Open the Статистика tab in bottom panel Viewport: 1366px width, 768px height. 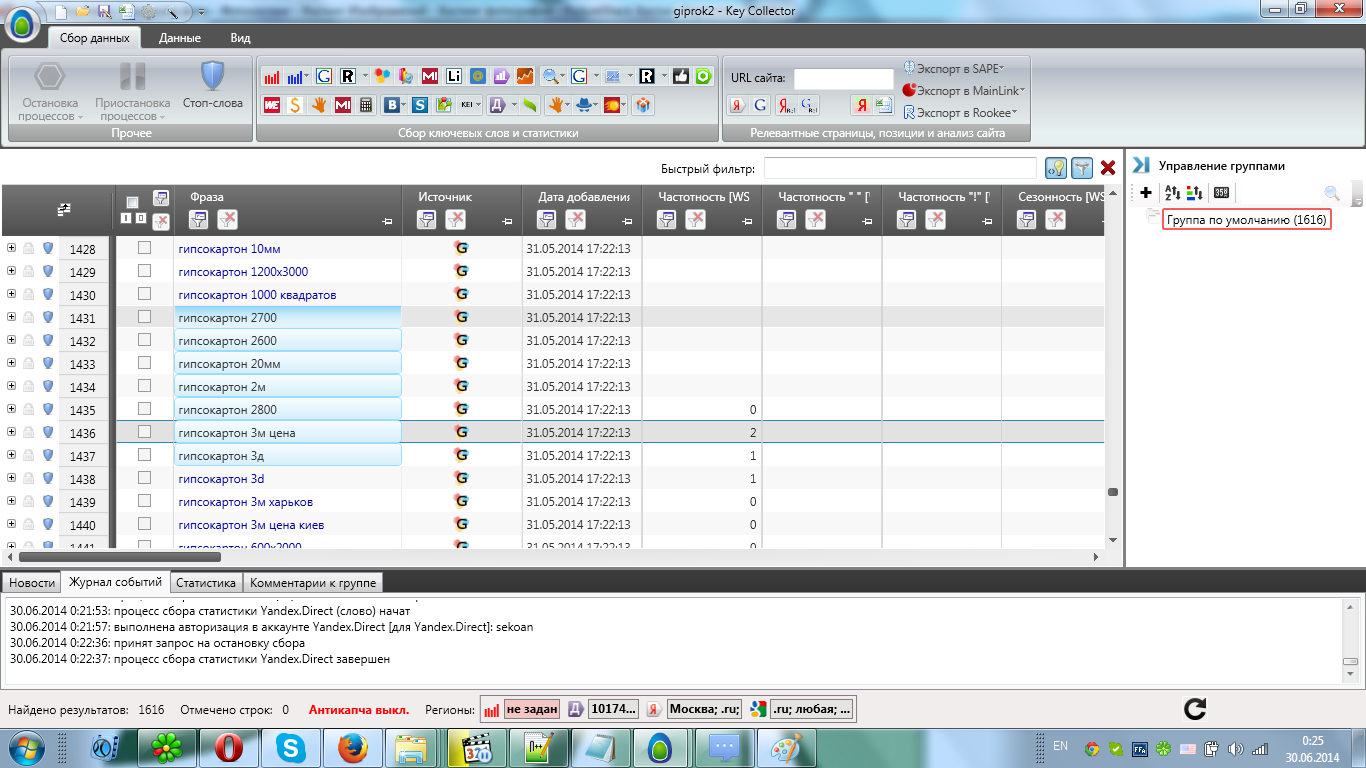pyautogui.click(x=205, y=582)
